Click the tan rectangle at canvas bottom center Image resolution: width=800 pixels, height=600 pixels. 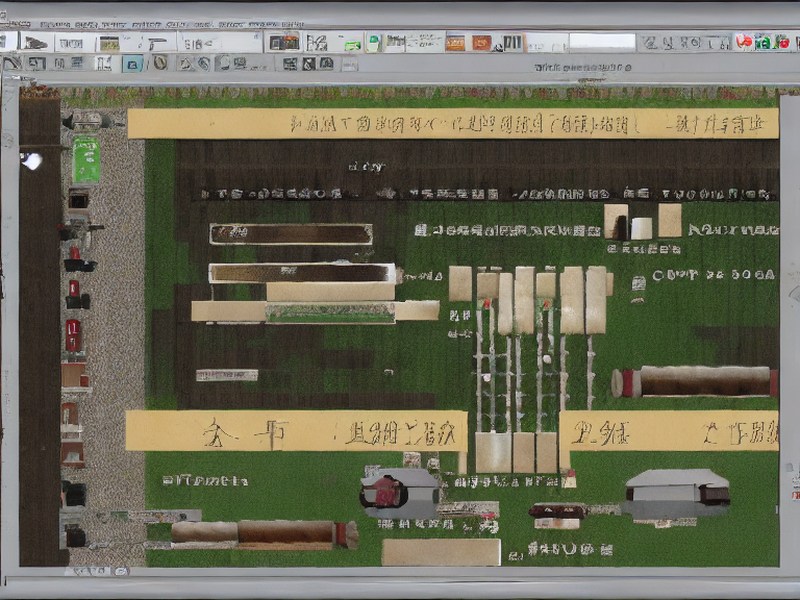pos(441,553)
